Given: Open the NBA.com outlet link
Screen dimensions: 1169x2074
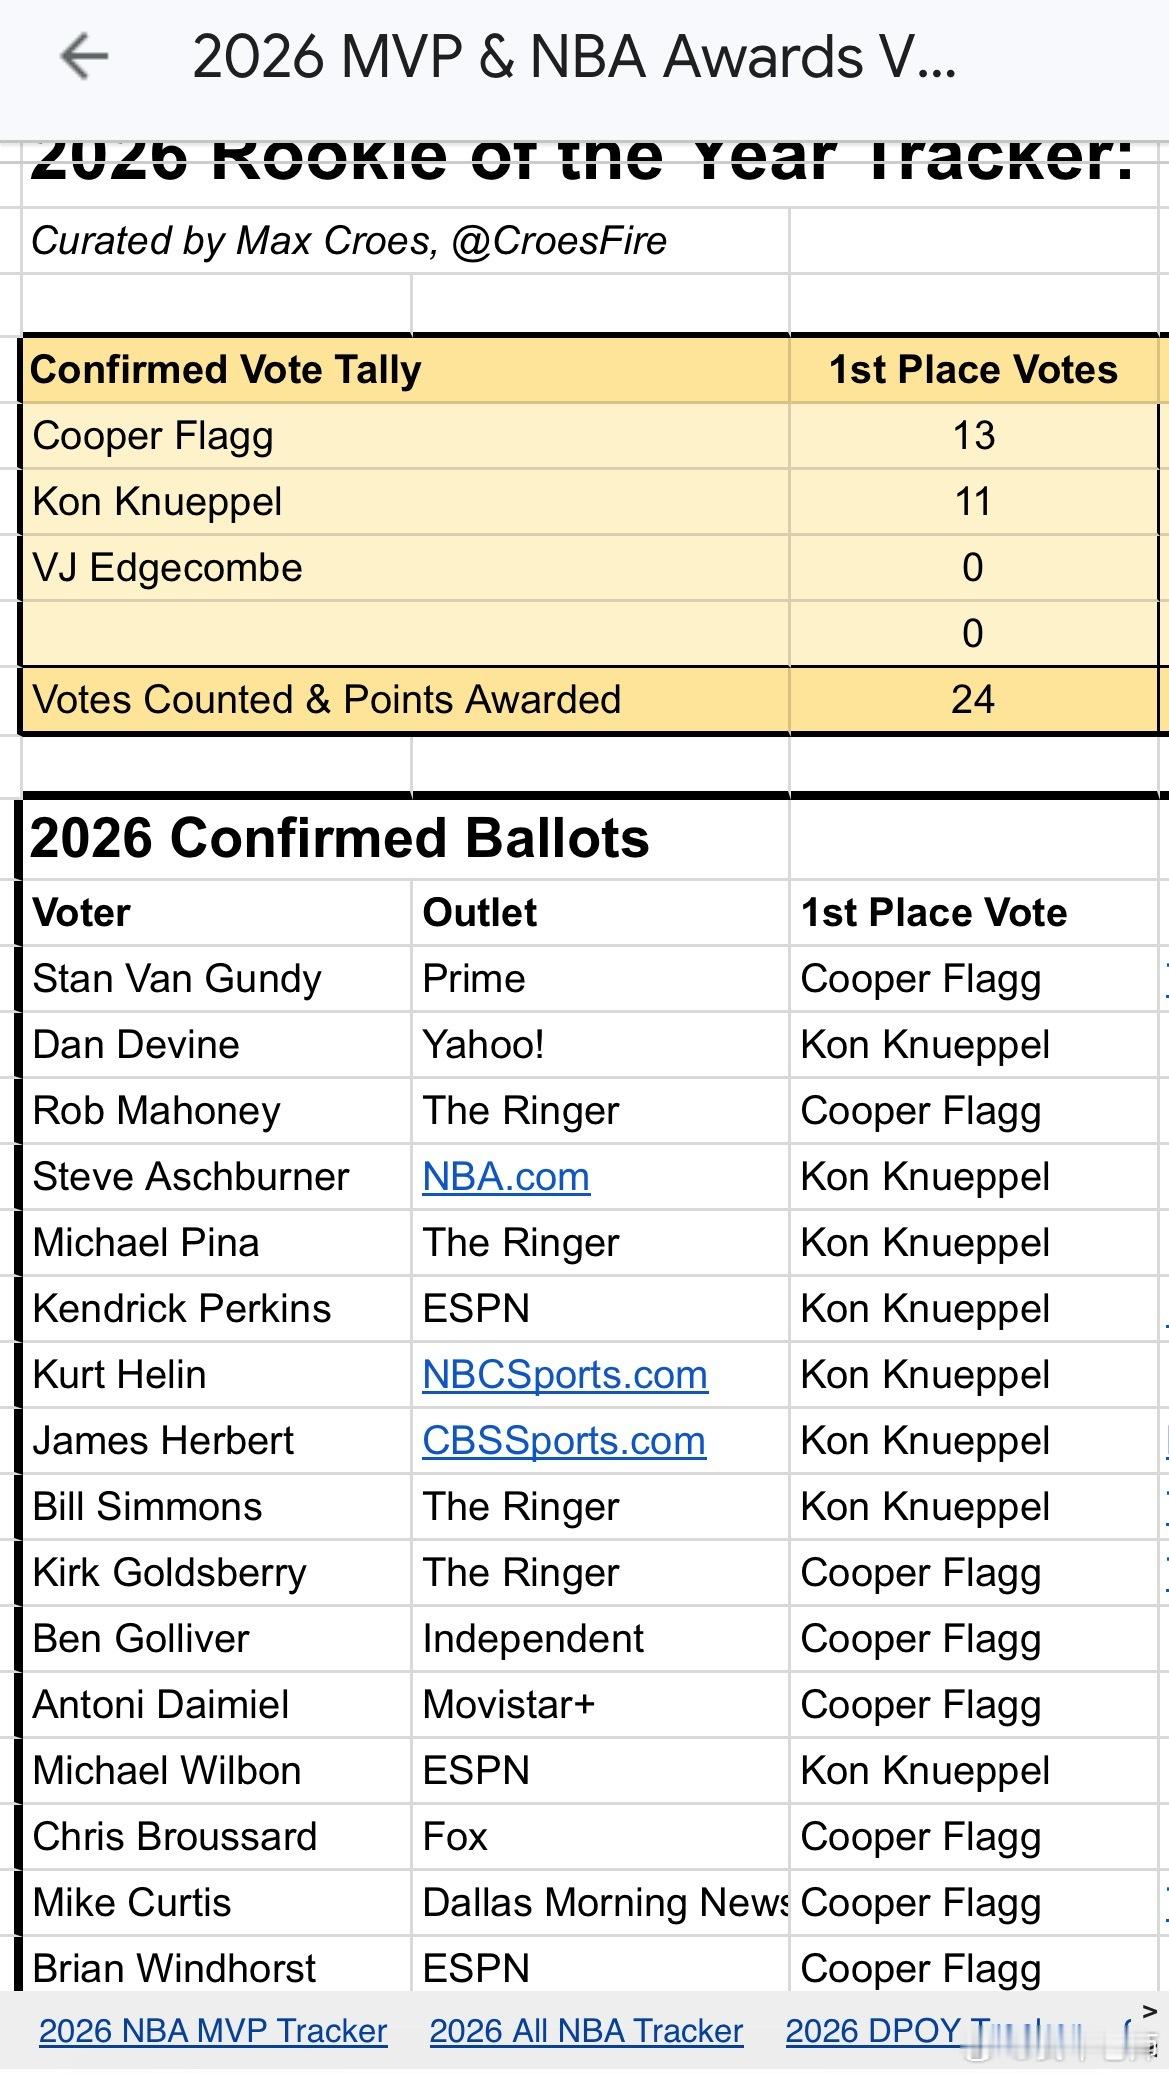Looking at the screenshot, I should (x=506, y=1177).
